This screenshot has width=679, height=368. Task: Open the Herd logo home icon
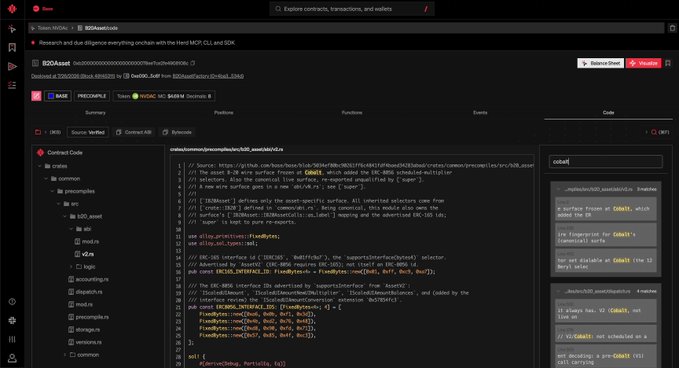tap(12, 8)
